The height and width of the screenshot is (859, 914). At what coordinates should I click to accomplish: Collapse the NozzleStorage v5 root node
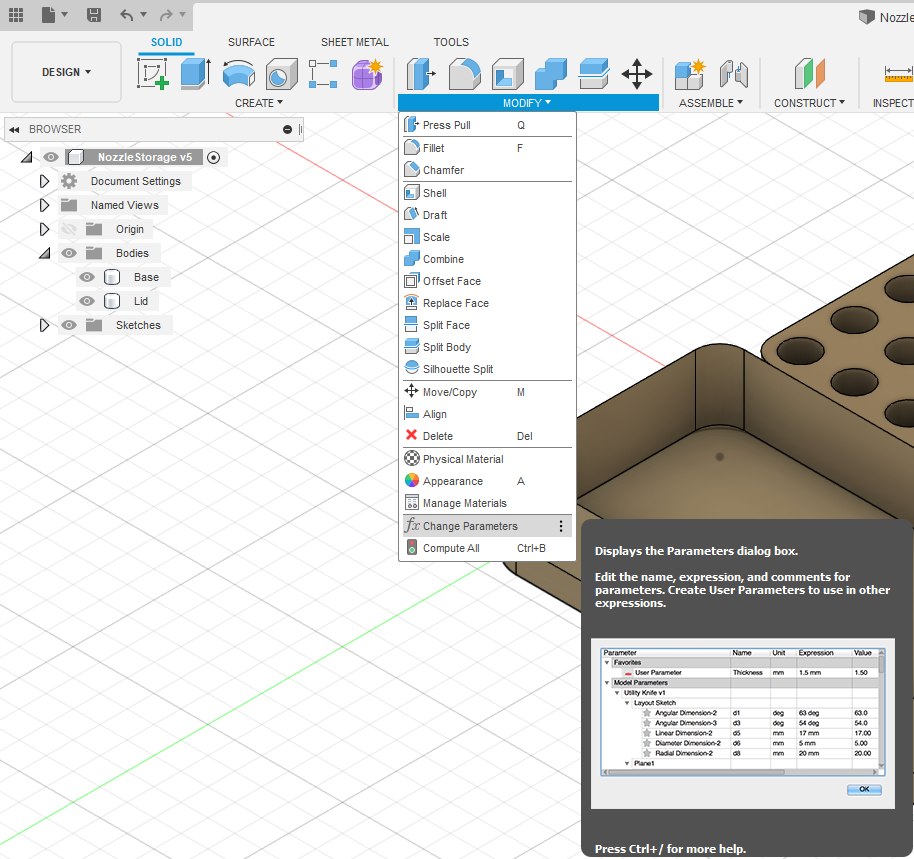point(26,157)
